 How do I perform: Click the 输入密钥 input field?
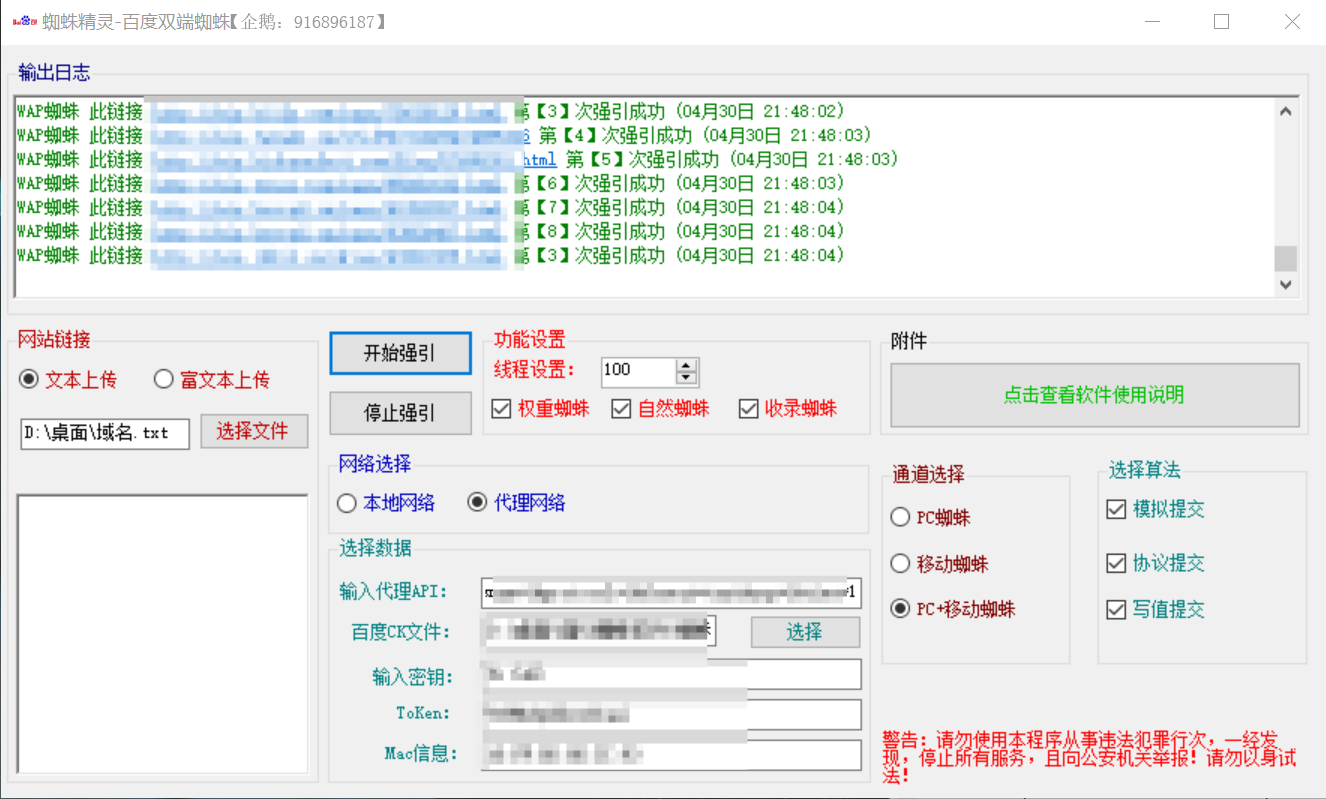670,674
